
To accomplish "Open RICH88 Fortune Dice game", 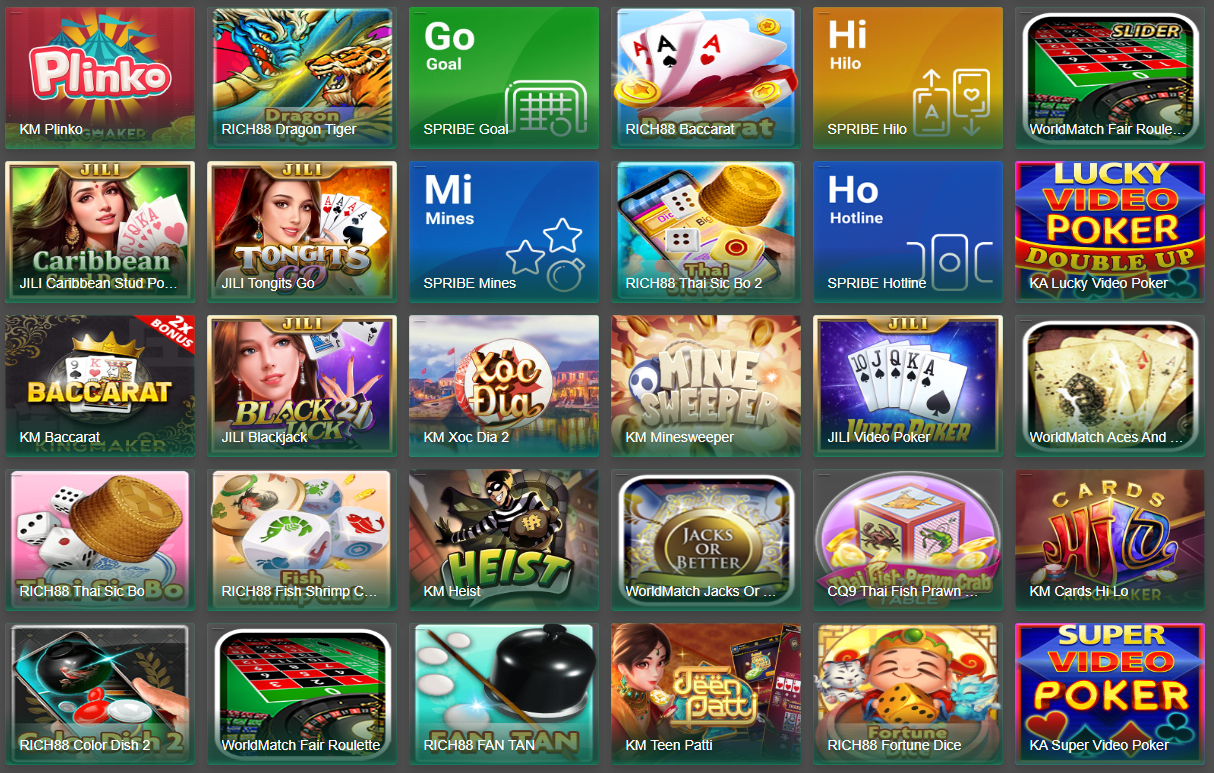I will point(907,694).
